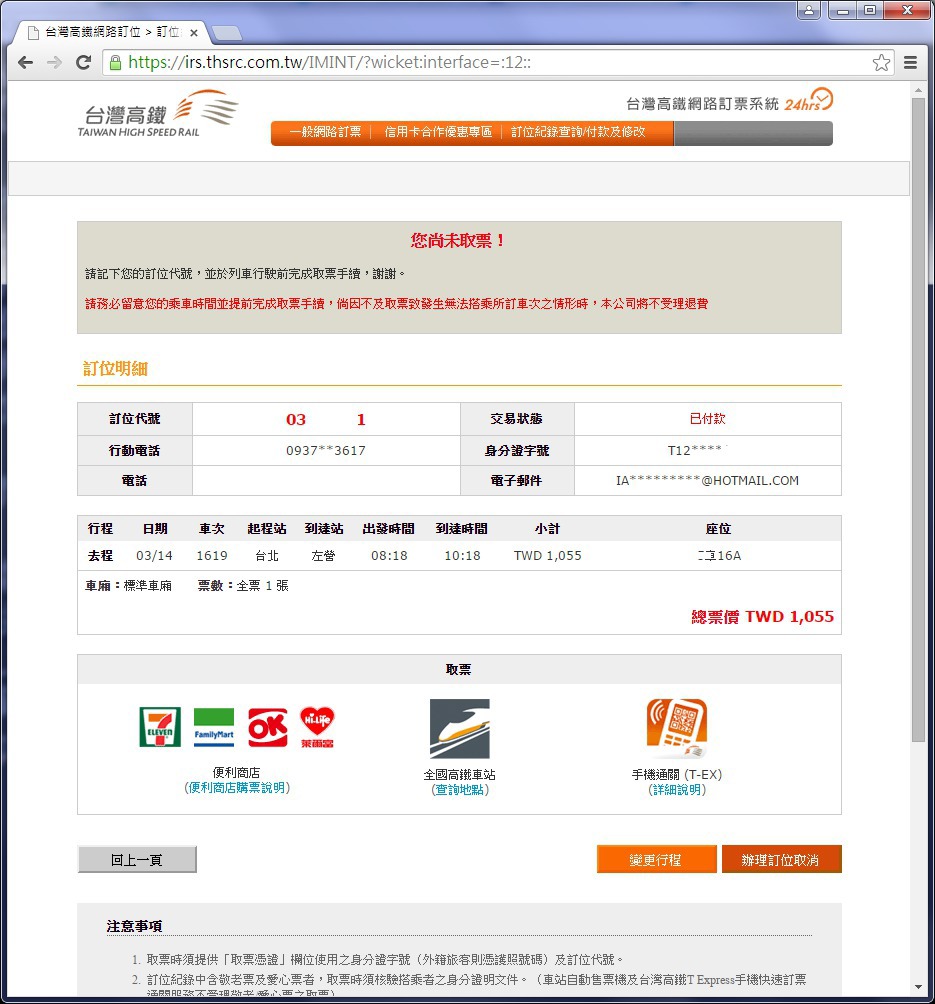Click the arrival time 10:18
935x1004 pixels.
(x=462, y=556)
